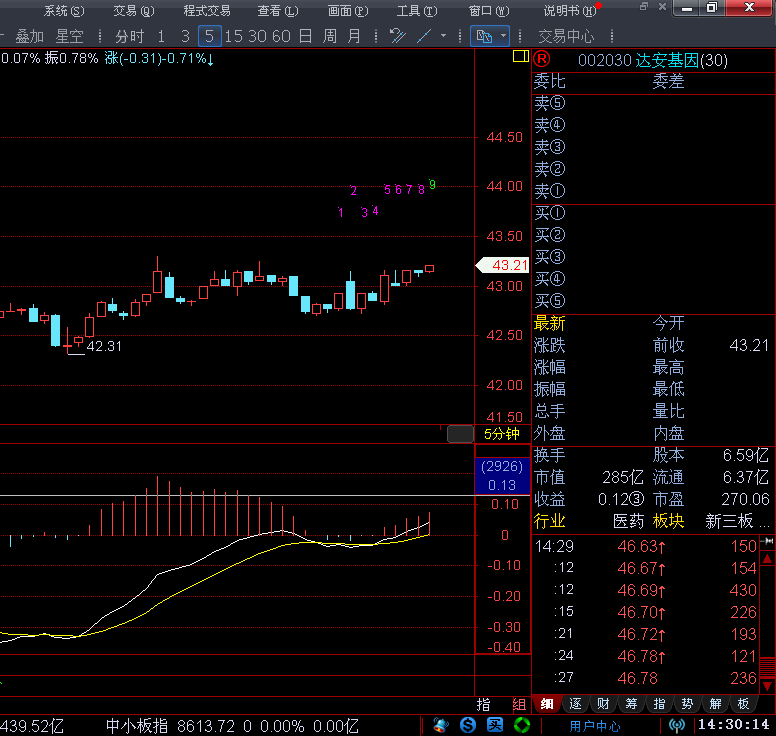Click the red R margin-trading icon
This screenshot has width=776, height=736.
coord(542,60)
